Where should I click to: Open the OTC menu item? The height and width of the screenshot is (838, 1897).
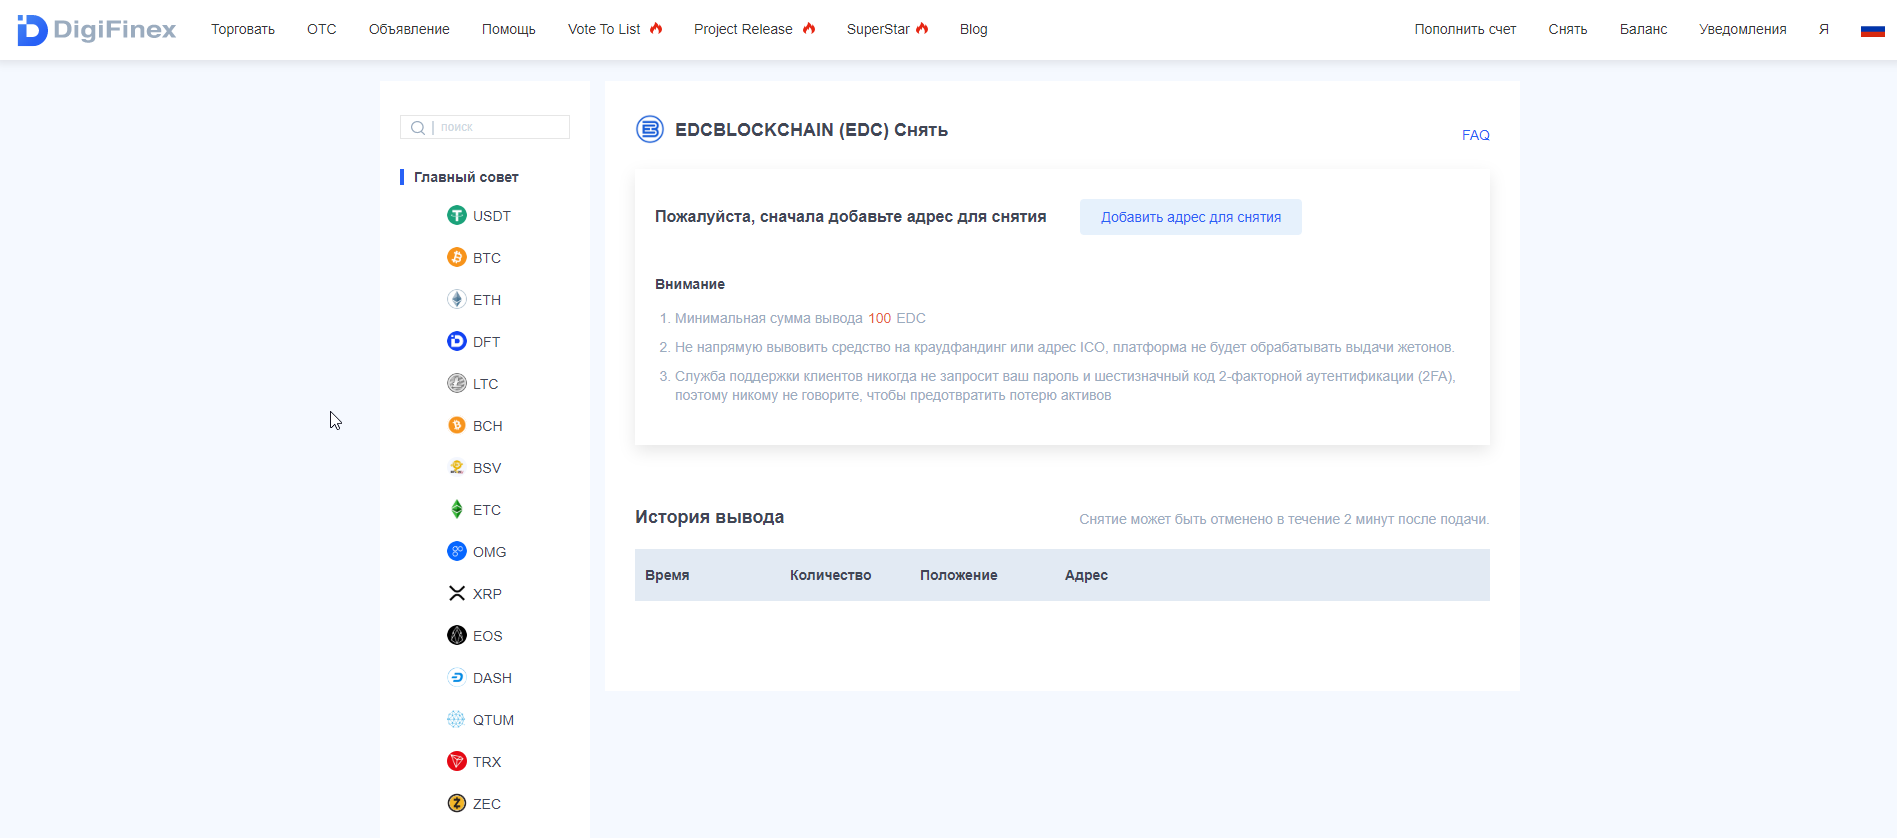(x=322, y=29)
